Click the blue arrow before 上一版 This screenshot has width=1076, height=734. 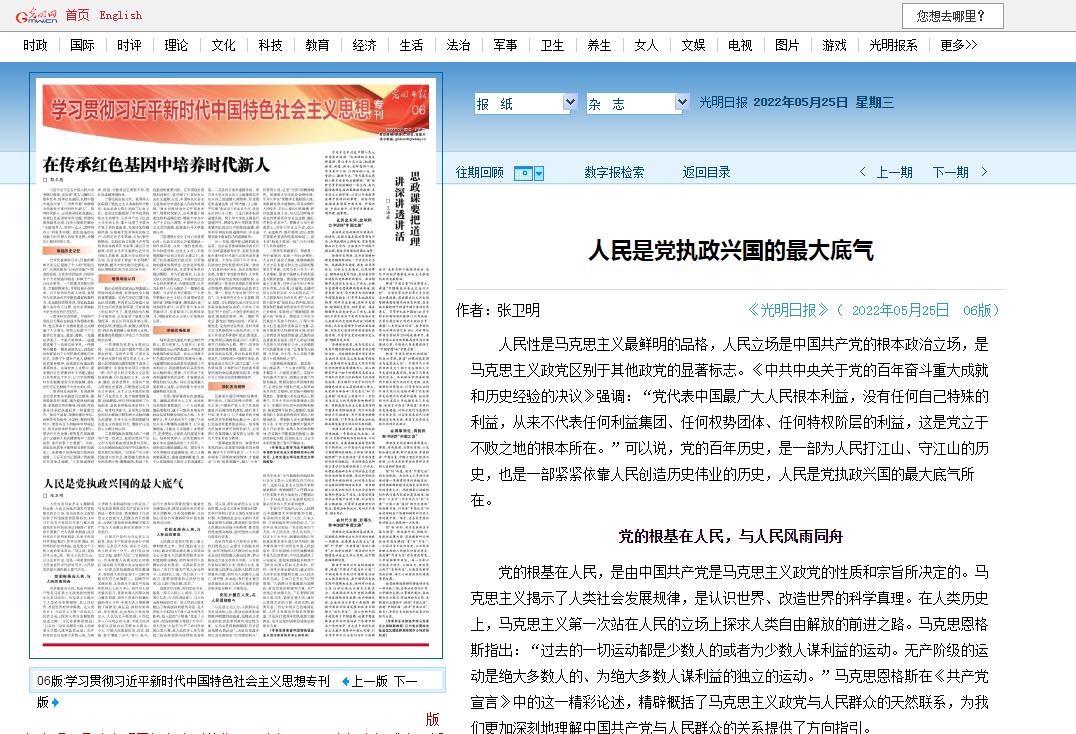tap(345, 681)
